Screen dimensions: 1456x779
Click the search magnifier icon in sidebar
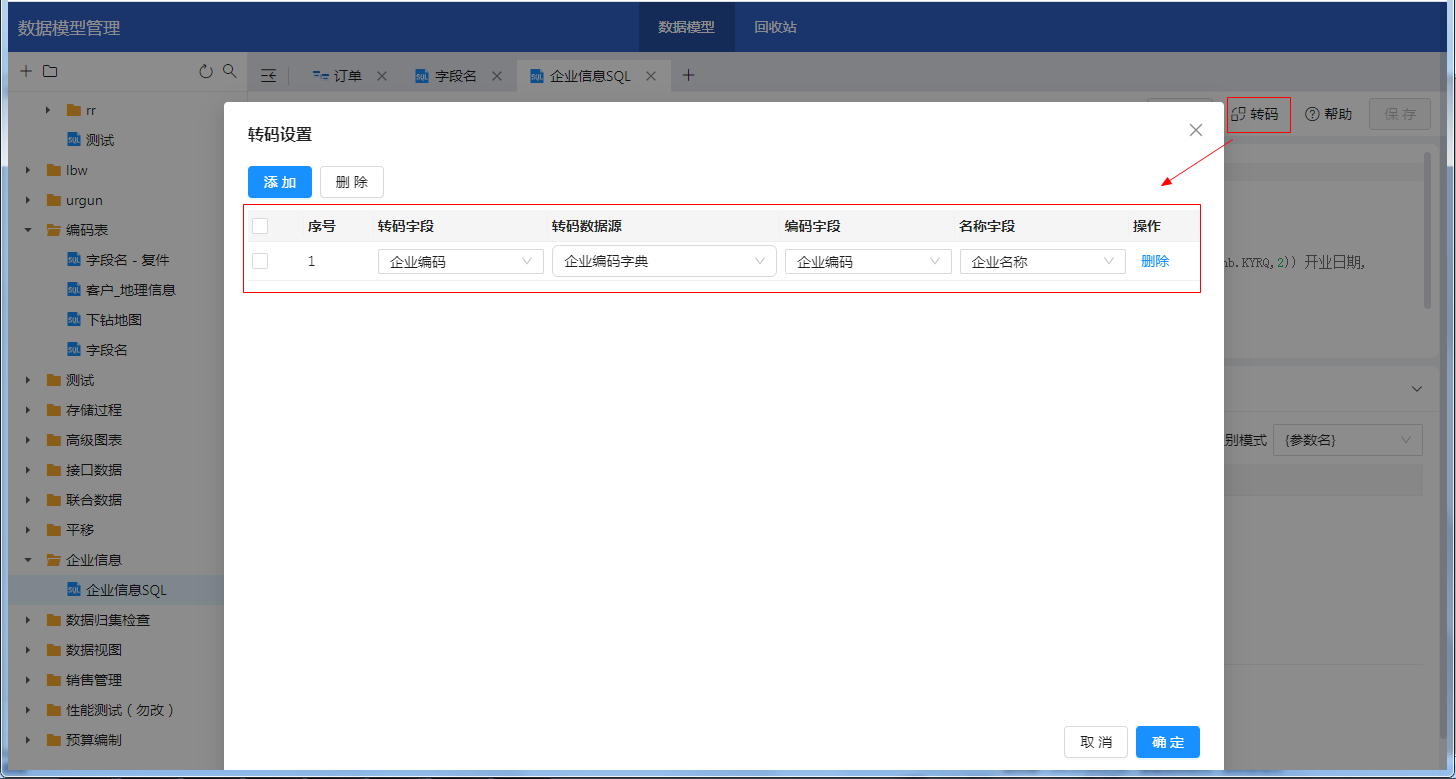(x=230, y=71)
